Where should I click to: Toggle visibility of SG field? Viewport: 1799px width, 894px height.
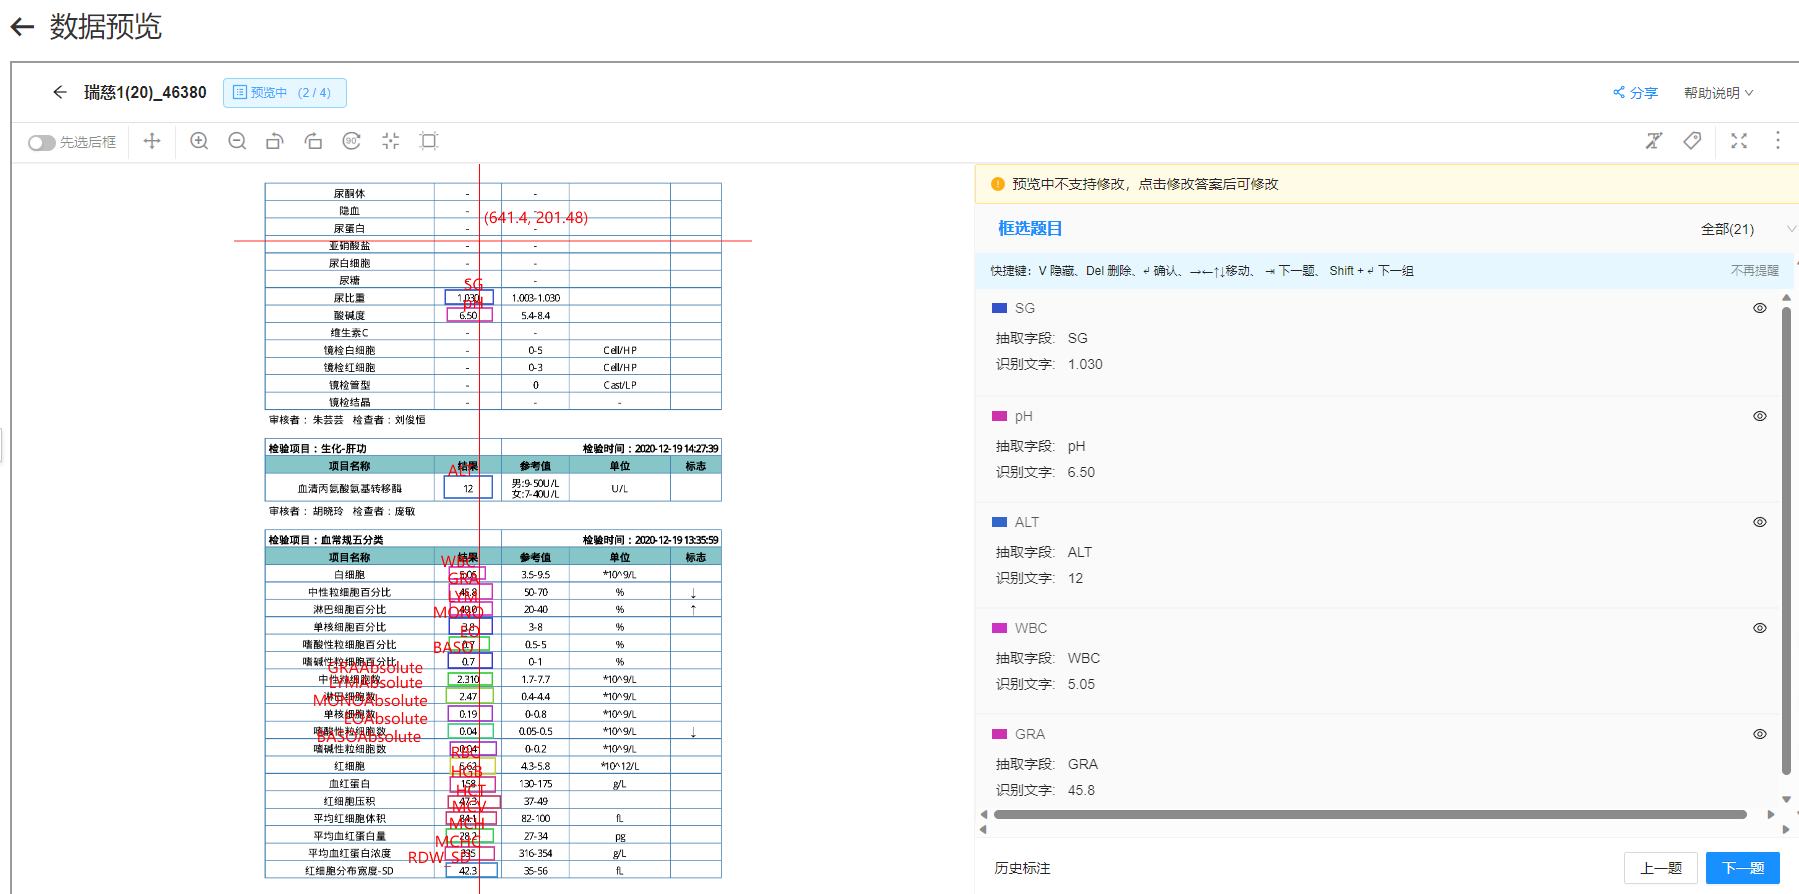point(1760,308)
